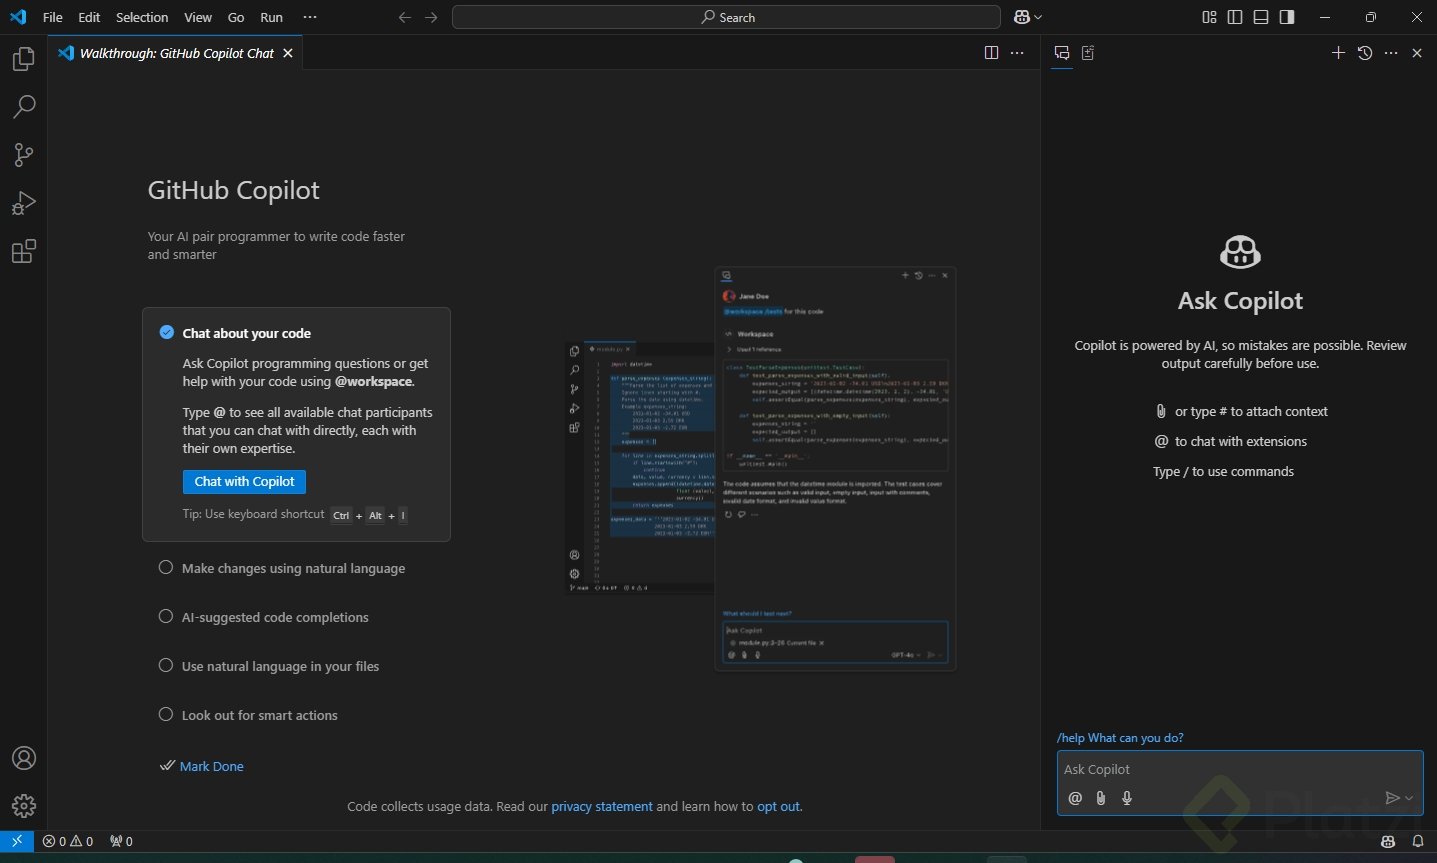Click the 'Ask Copilot' heading in chat panel

tap(1240, 301)
